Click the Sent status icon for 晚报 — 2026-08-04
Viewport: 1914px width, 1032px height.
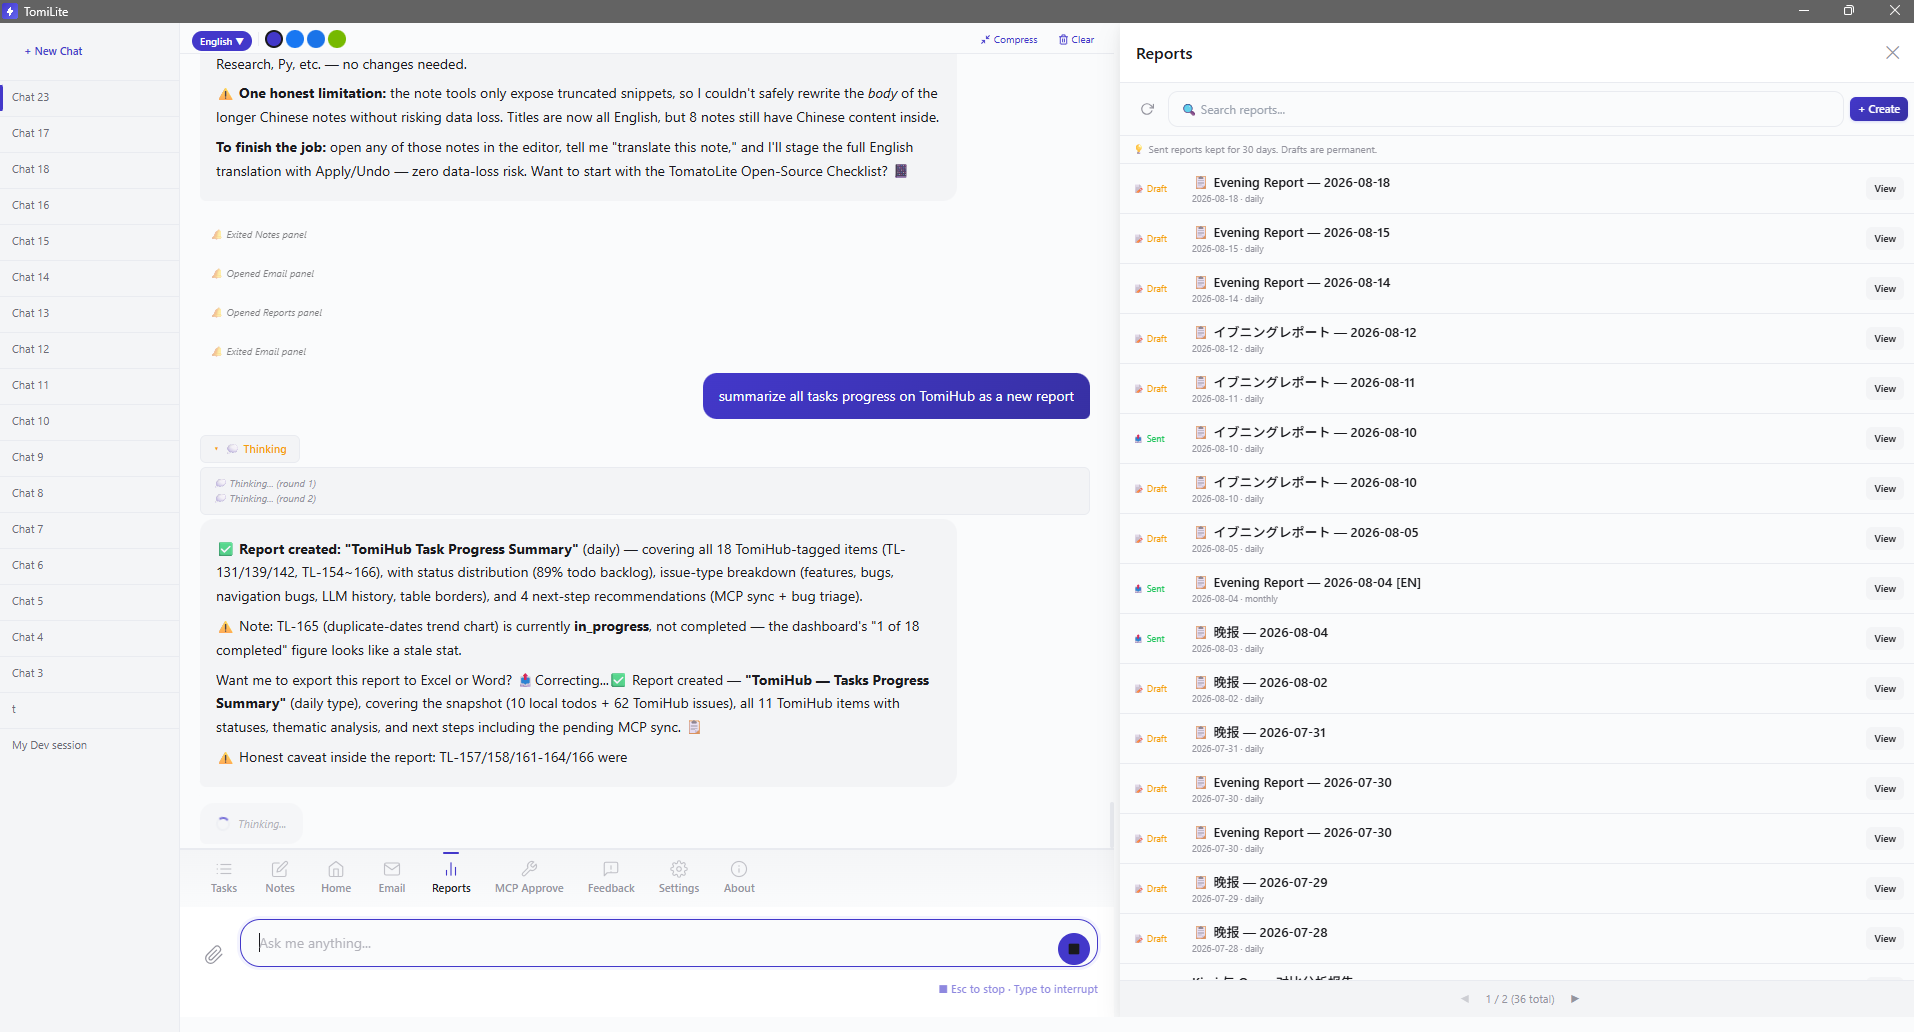pyautogui.click(x=1138, y=639)
